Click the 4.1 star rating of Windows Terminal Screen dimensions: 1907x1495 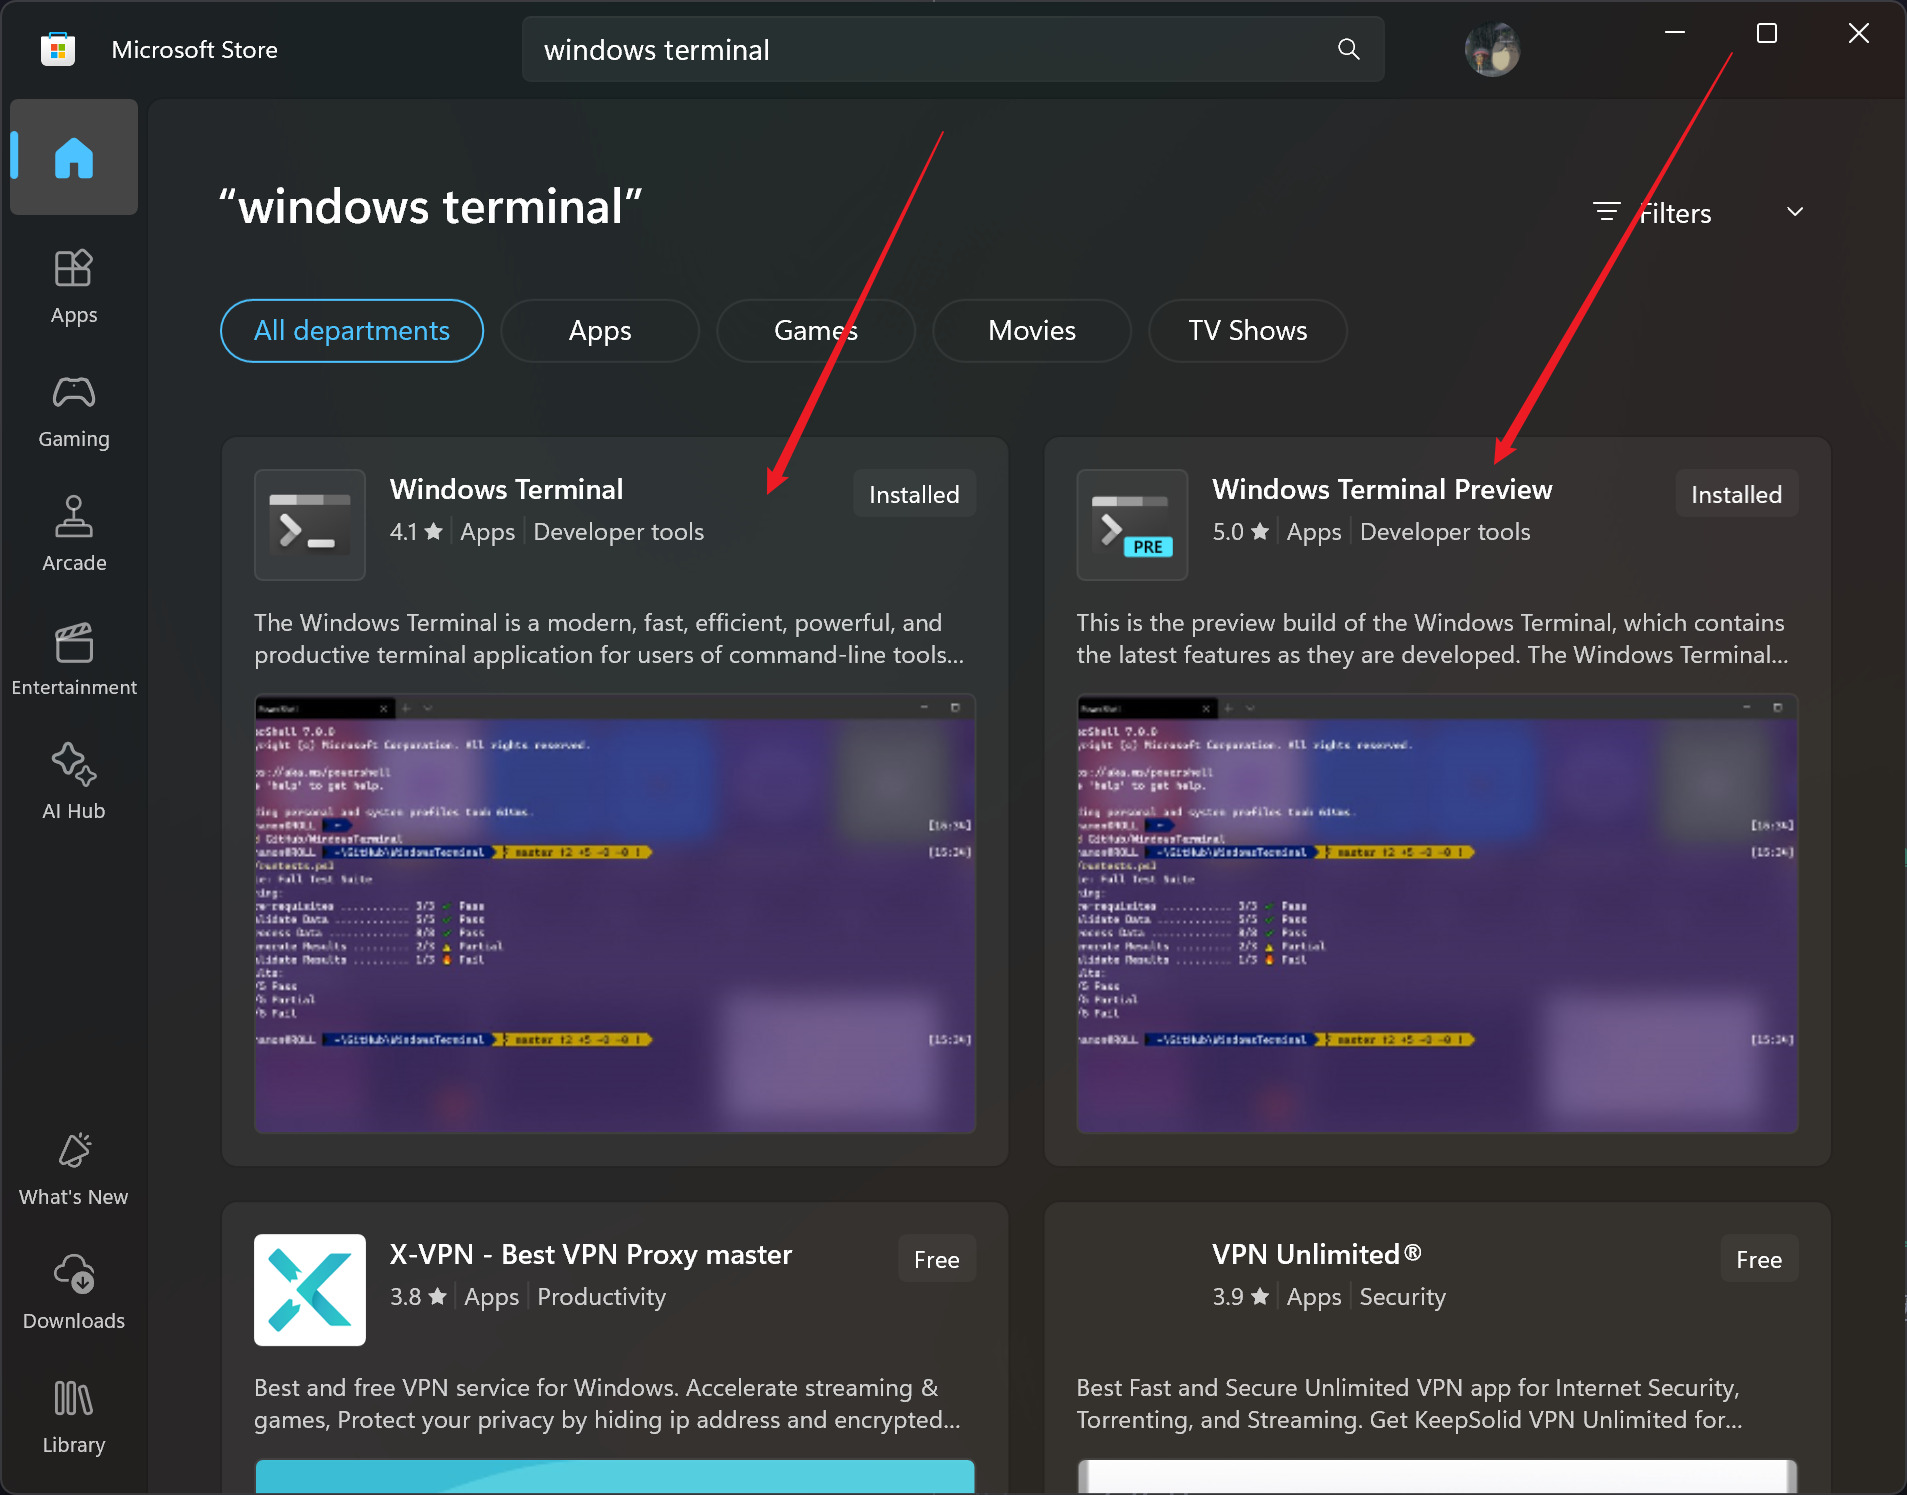pyautogui.click(x=416, y=532)
